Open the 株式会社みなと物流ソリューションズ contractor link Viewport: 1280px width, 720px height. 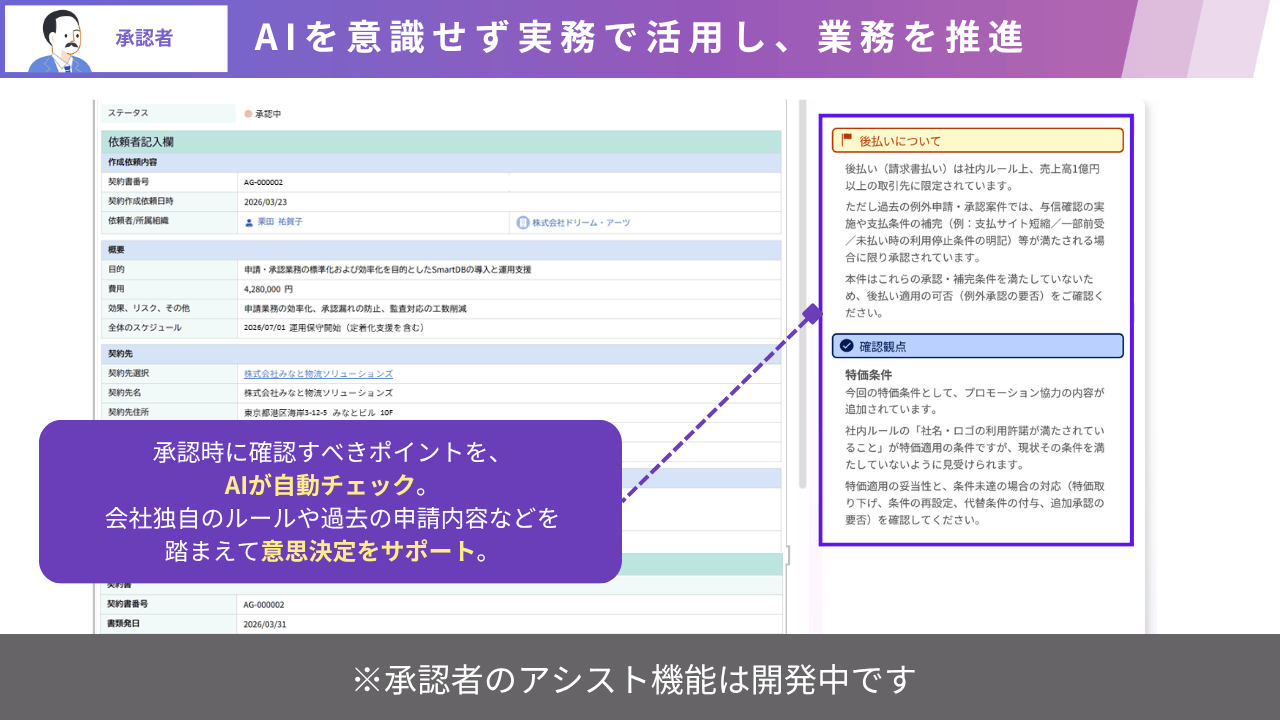315,371
